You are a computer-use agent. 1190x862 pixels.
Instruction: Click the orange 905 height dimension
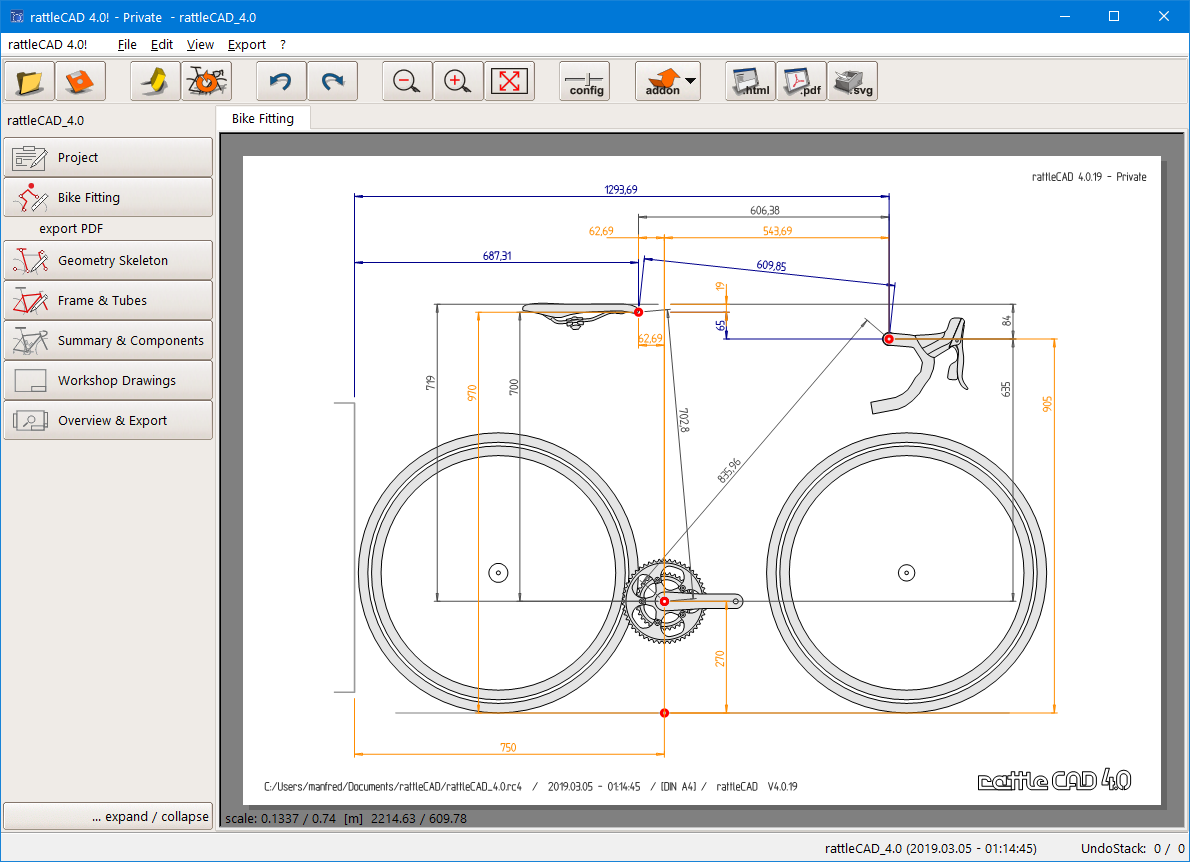tap(1047, 404)
